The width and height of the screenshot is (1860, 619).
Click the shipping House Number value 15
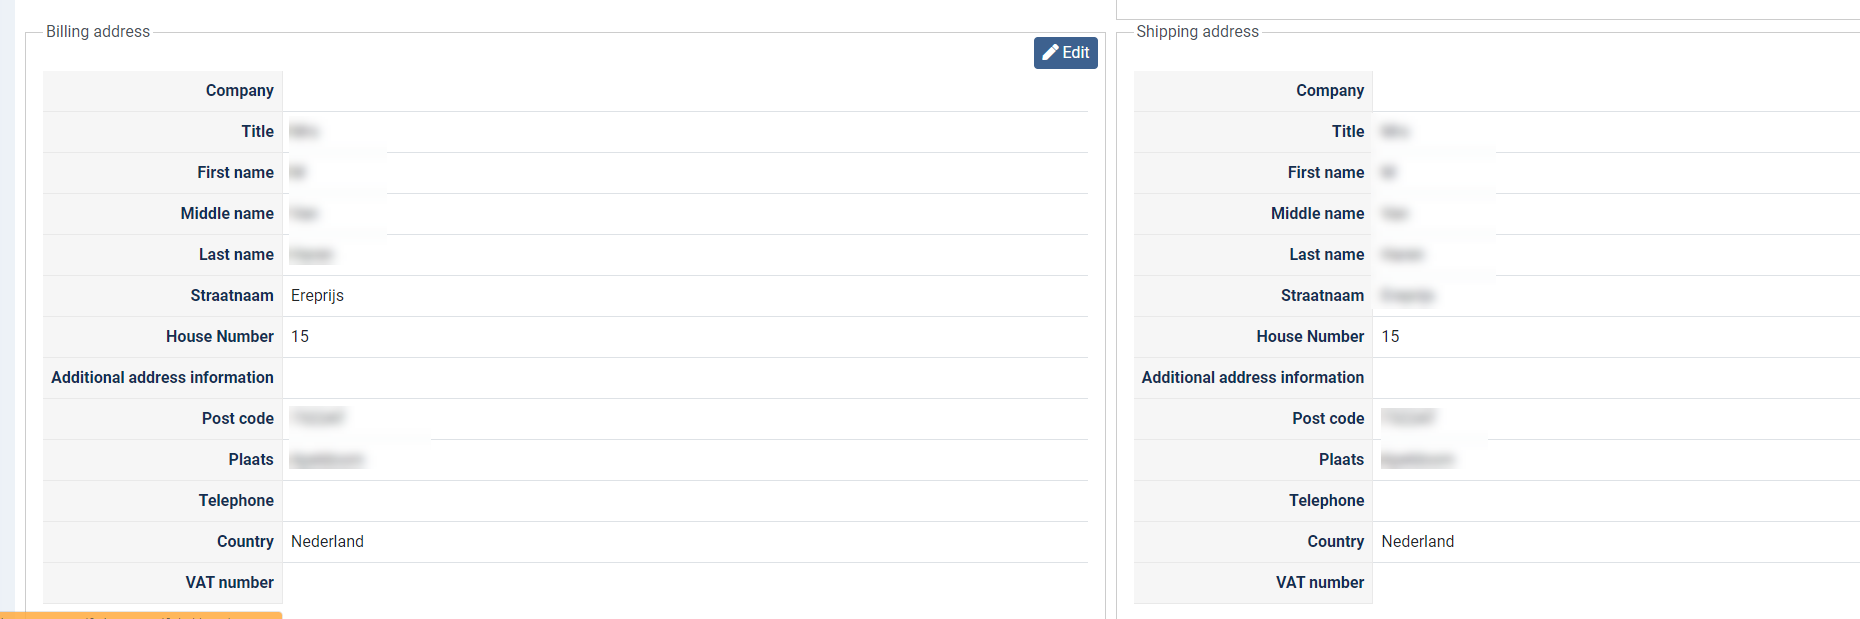click(1390, 337)
